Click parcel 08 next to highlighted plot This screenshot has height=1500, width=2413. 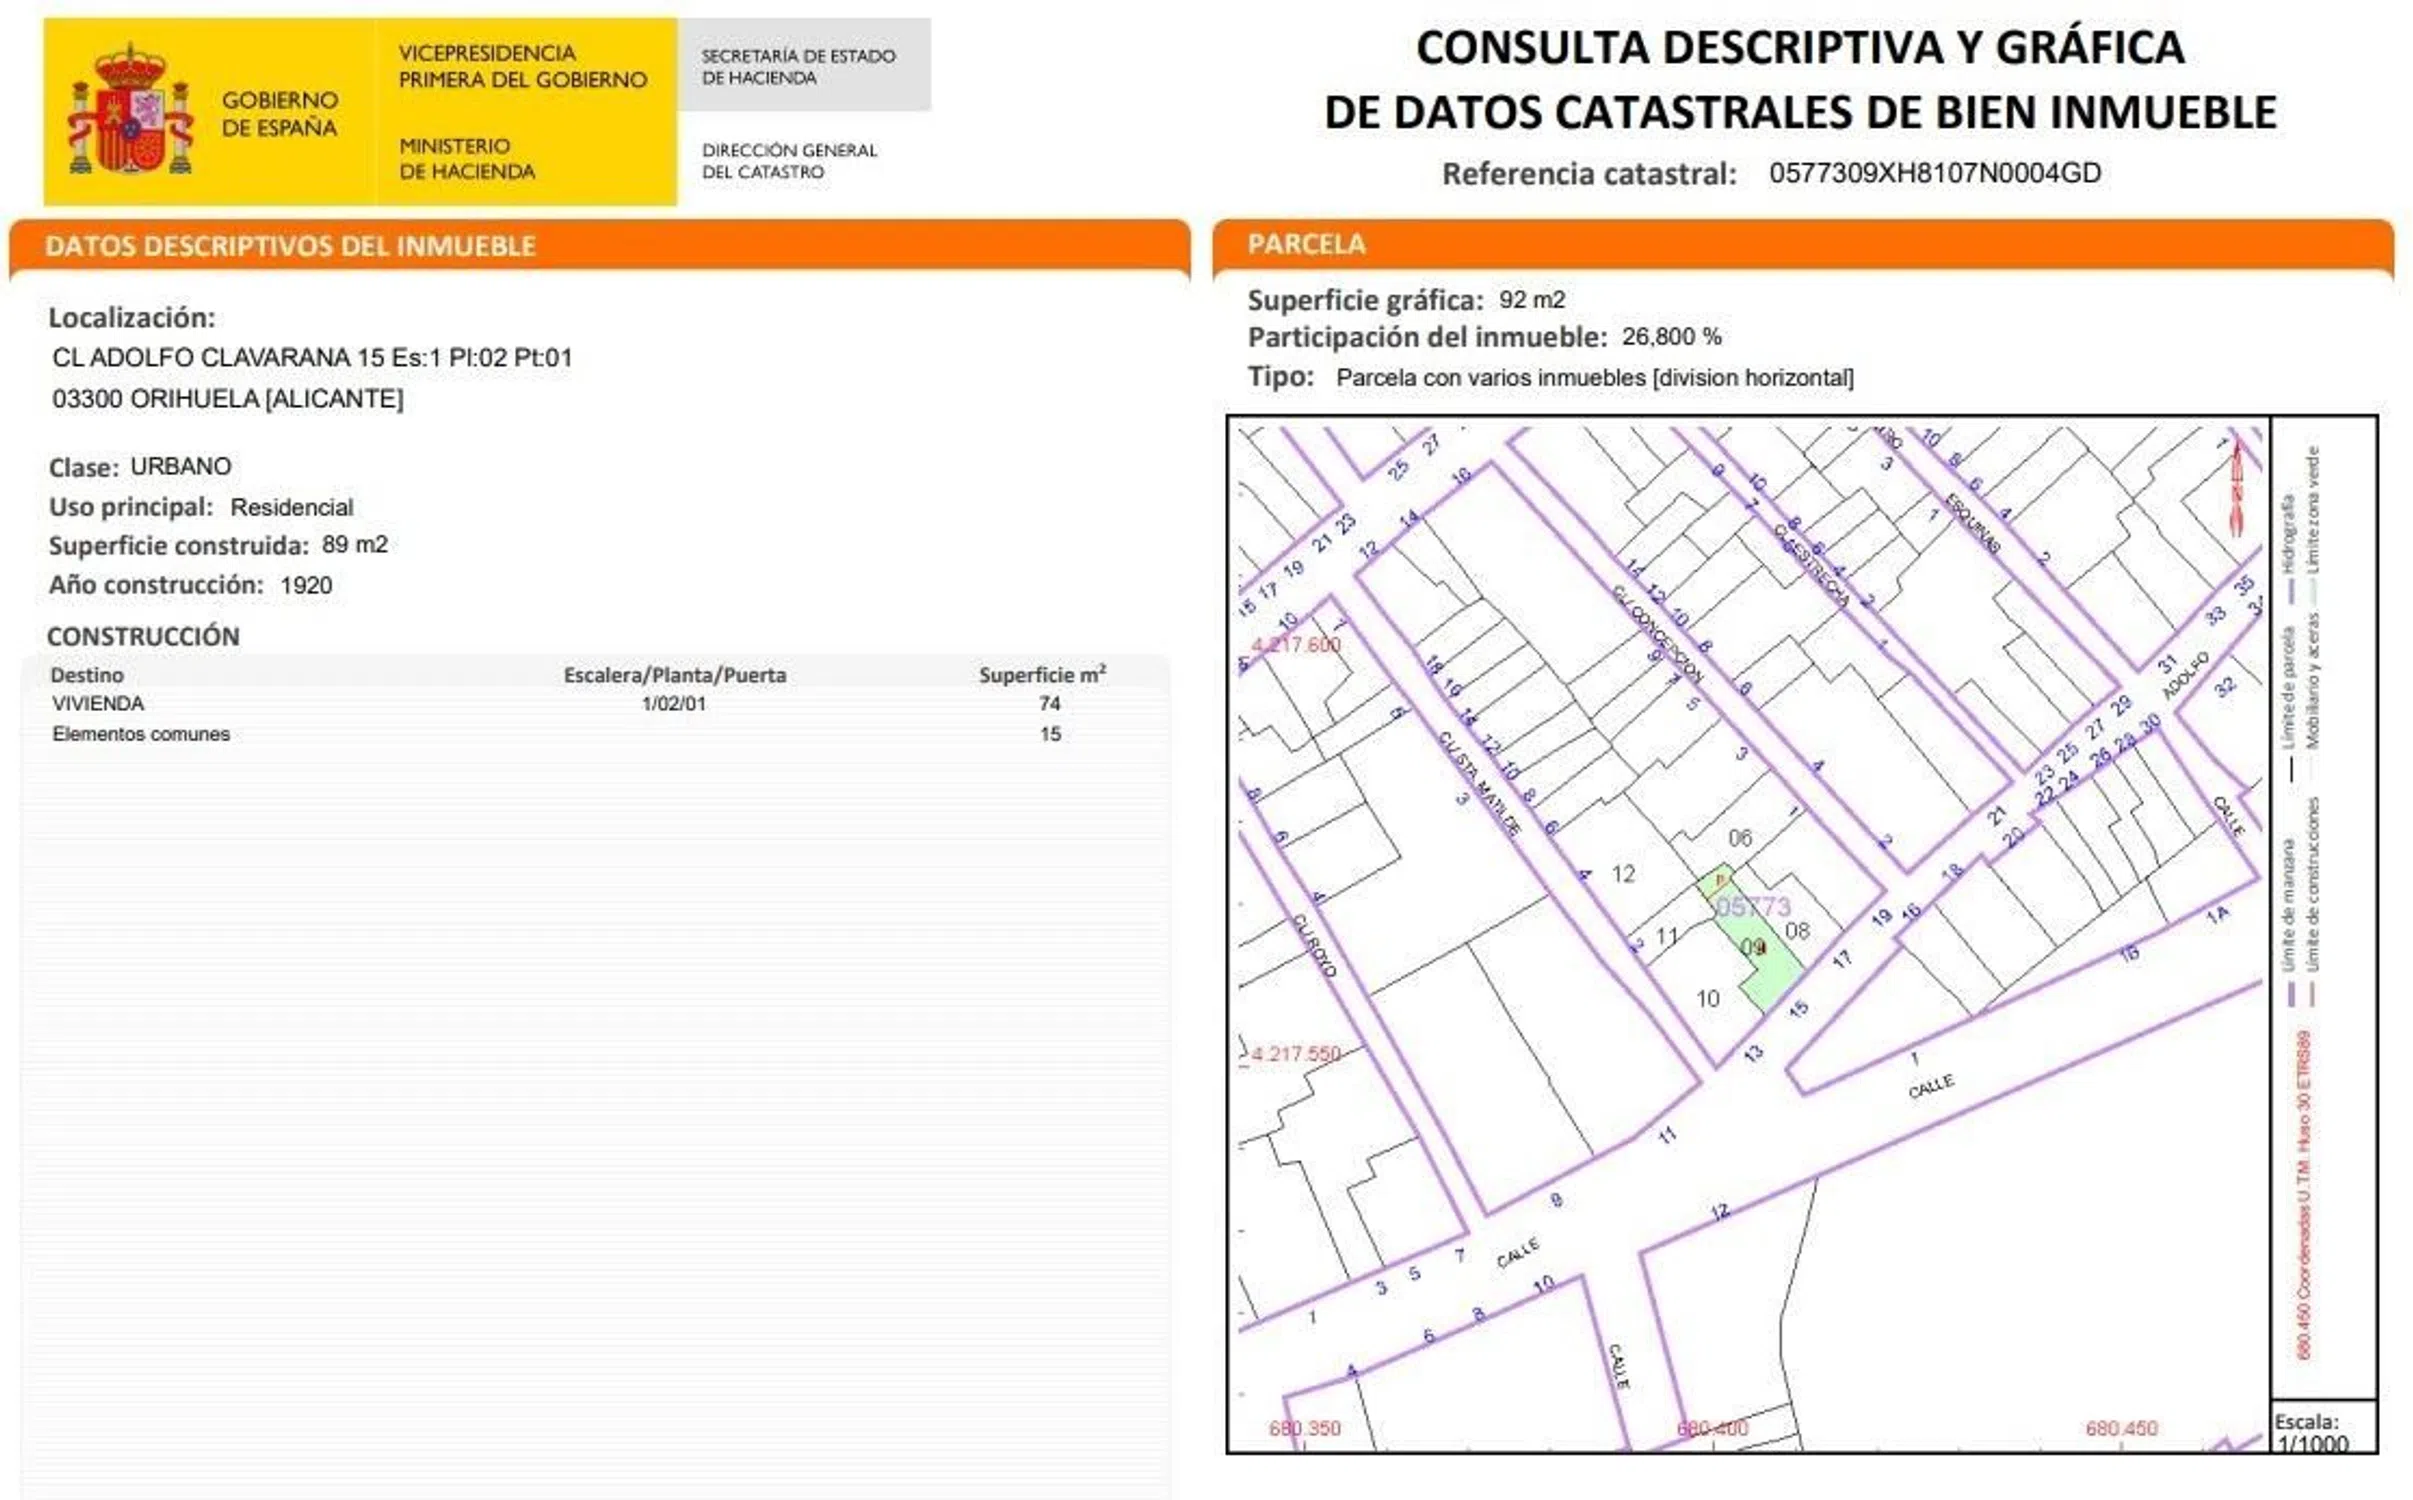tap(1797, 931)
